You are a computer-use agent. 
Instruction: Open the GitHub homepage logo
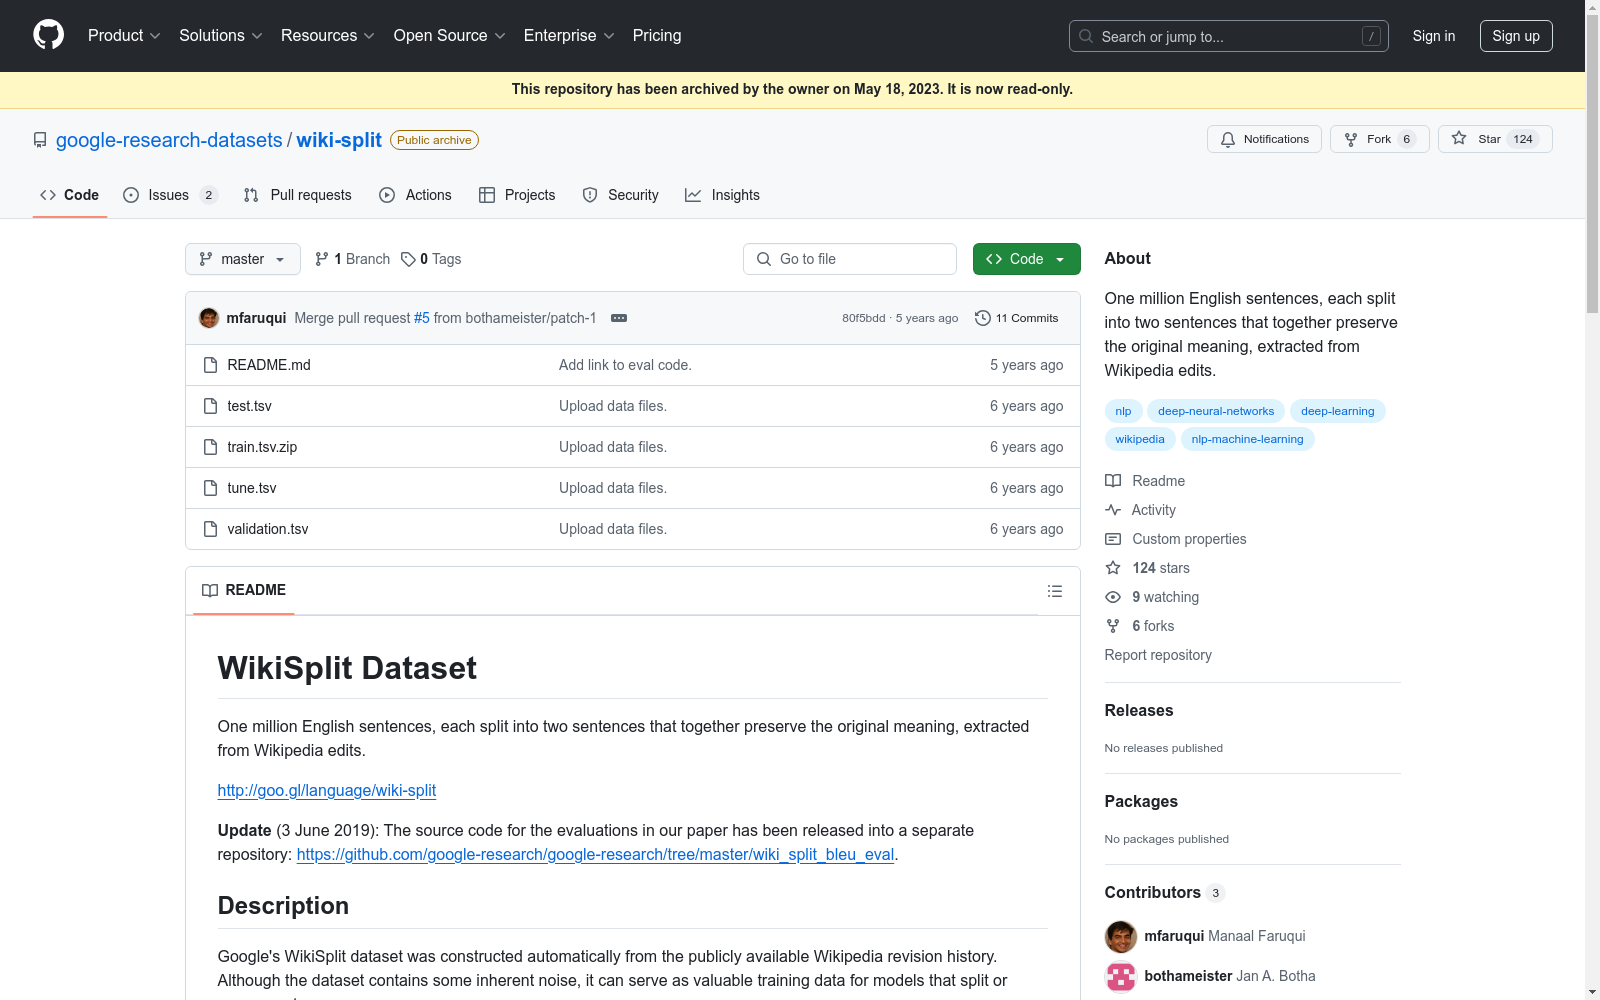pyautogui.click(x=48, y=35)
